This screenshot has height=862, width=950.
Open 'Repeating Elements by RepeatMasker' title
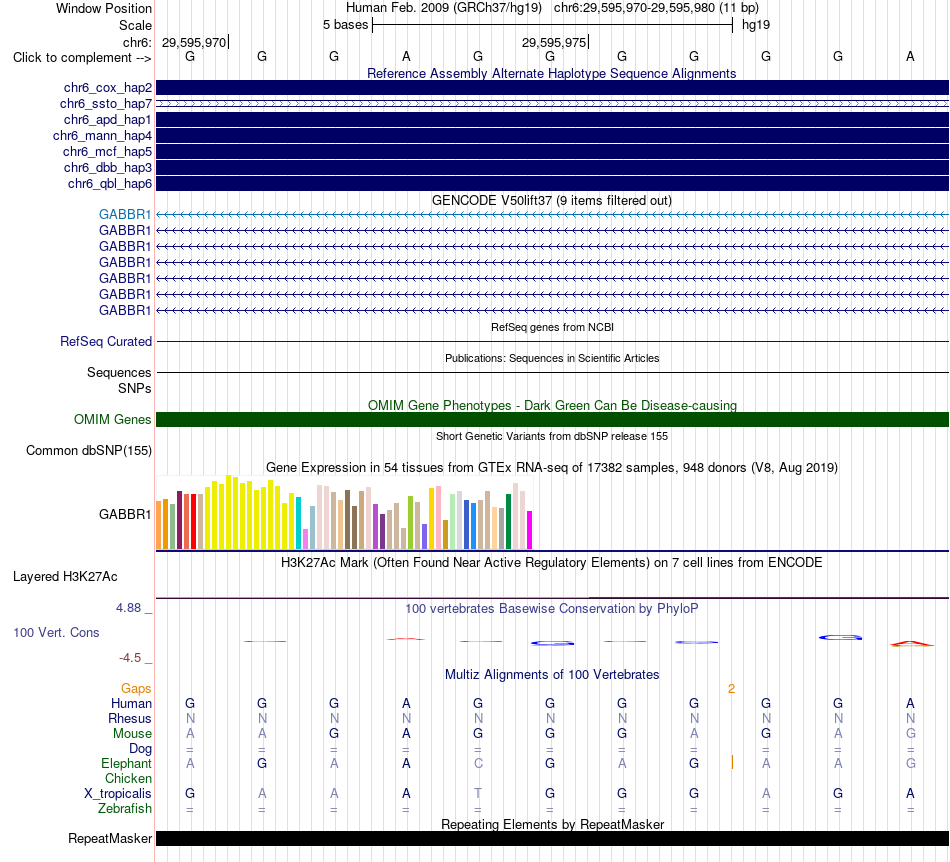553,824
